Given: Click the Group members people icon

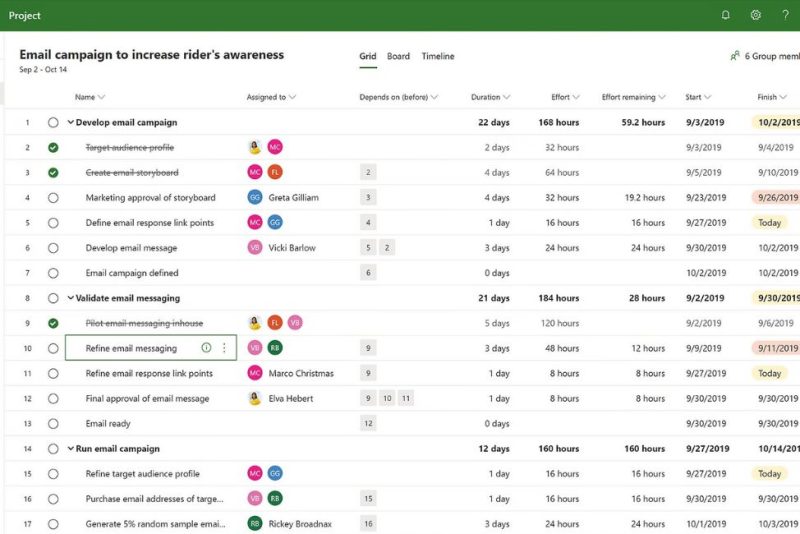Looking at the screenshot, I should [735, 57].
